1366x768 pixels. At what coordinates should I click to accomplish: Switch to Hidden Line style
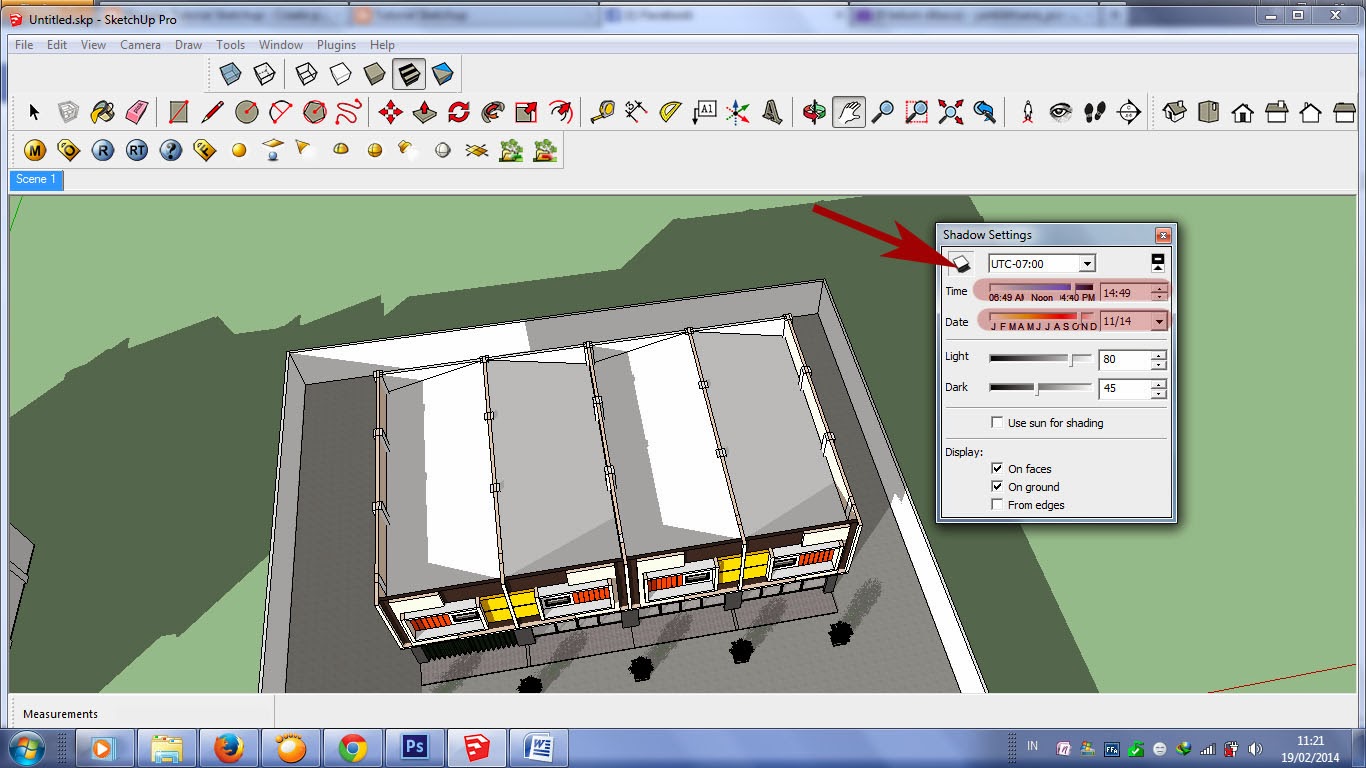point(340,74)
